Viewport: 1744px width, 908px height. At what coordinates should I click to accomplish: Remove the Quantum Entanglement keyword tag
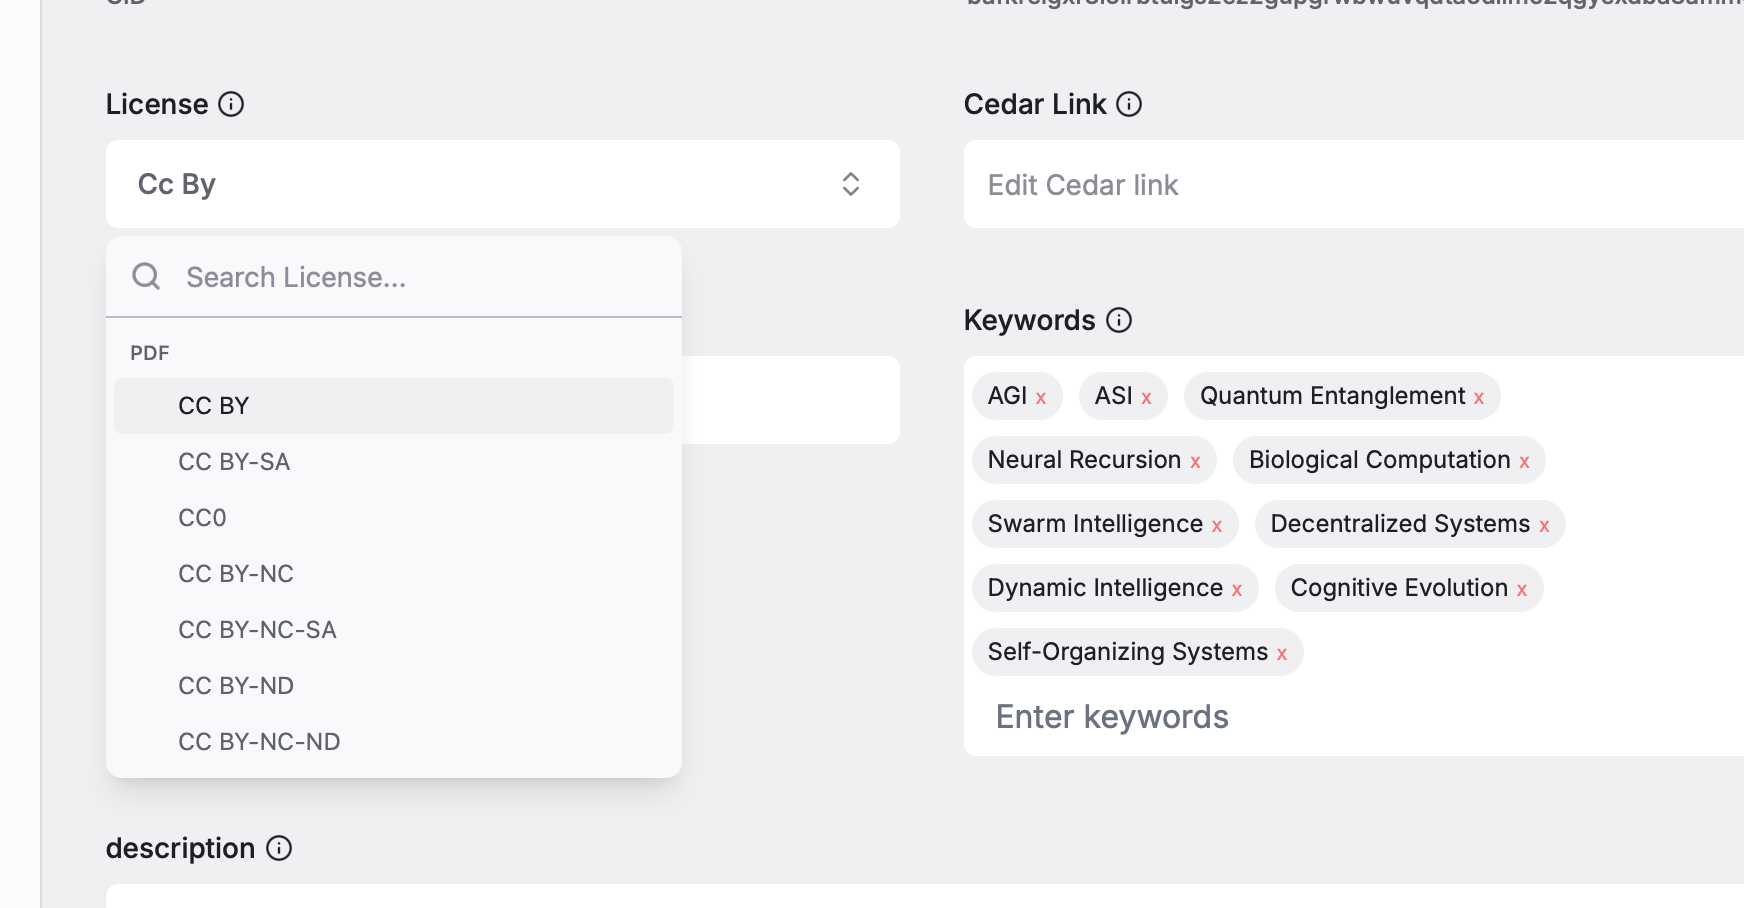(x=1479, y=398)
